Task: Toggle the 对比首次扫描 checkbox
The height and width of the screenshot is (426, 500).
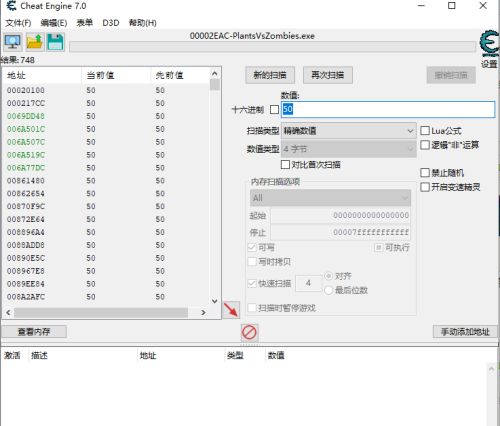Action: click(x=285, y=165)
